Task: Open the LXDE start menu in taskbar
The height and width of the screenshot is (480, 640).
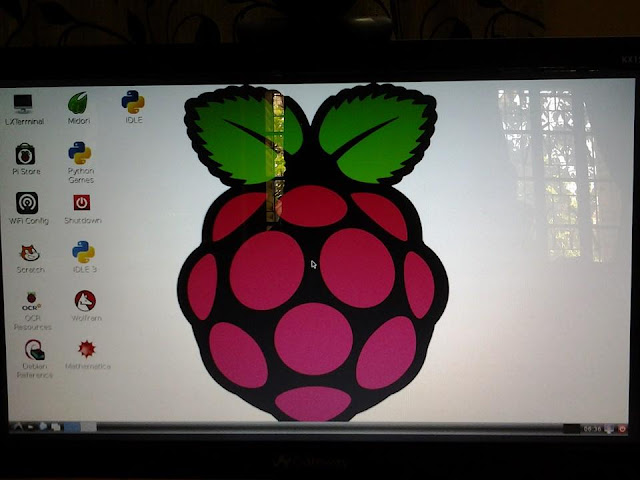Action: 18,427
